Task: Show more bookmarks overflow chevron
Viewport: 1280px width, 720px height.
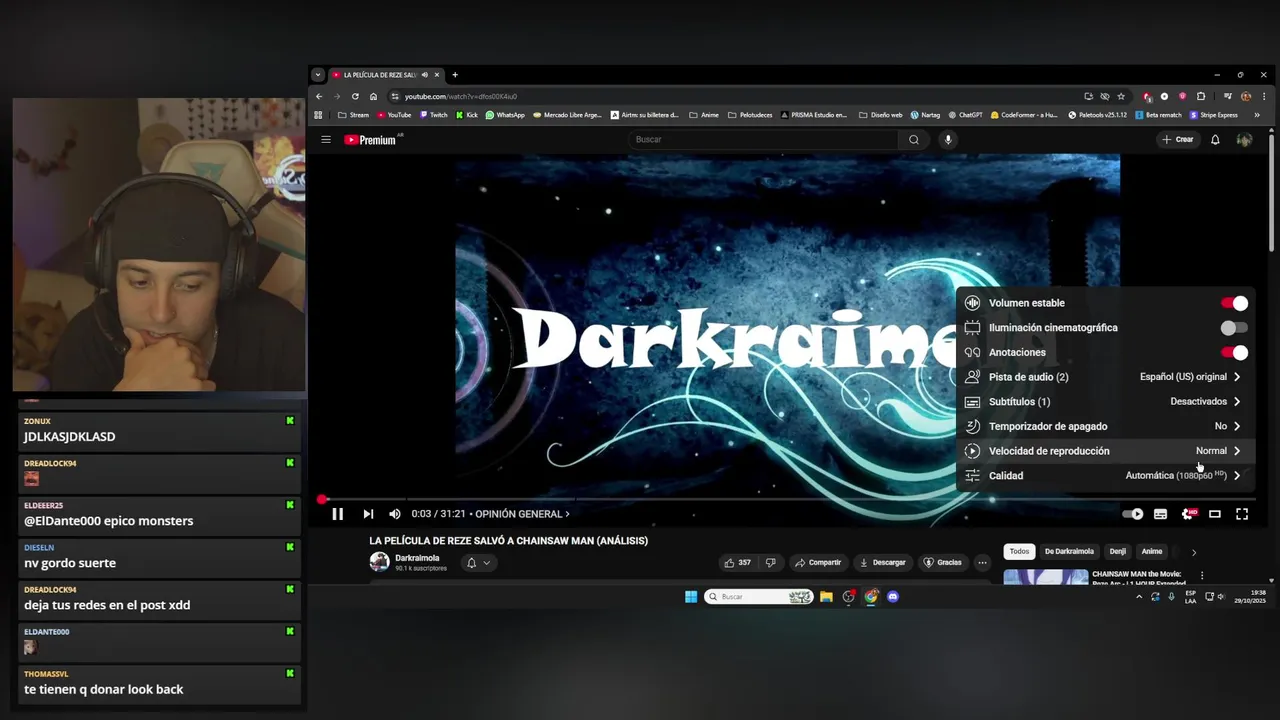Action: pos(1257,115)
